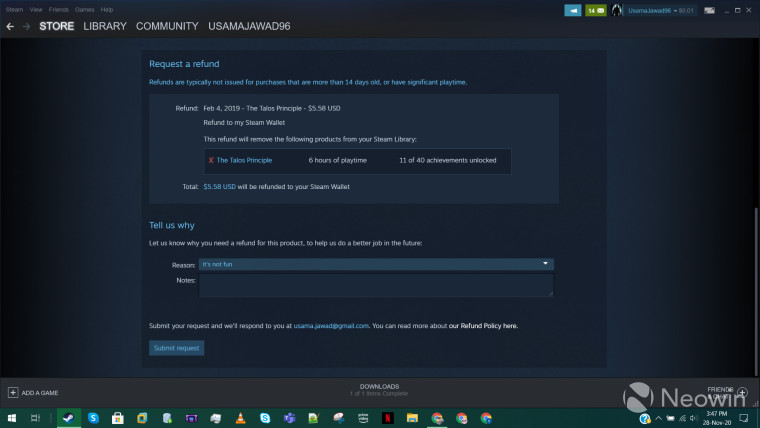
Task: Click the active Chrome icon with underline
Action: pyautogui.click(x=437, y=418)
